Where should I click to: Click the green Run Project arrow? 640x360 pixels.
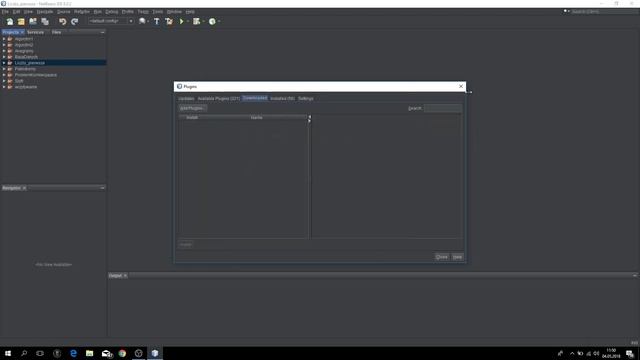(182, 21)
